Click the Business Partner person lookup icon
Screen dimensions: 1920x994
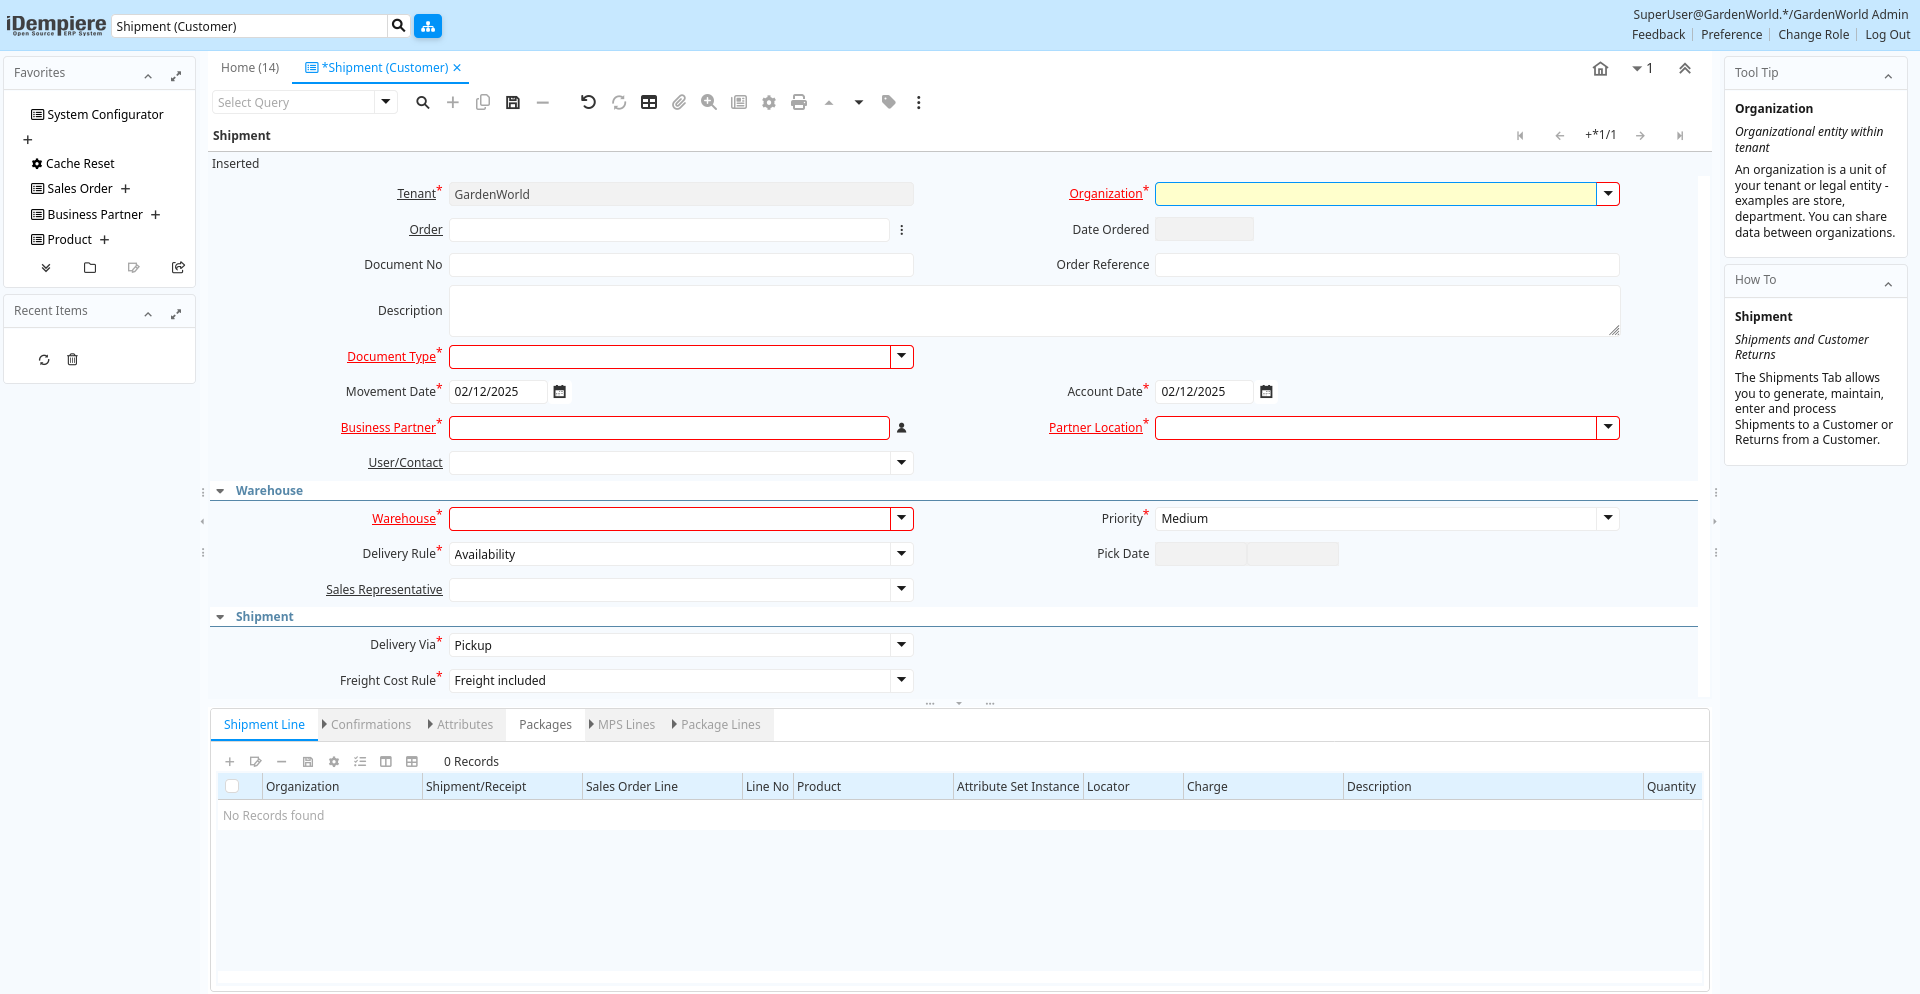tap(901, 428)
